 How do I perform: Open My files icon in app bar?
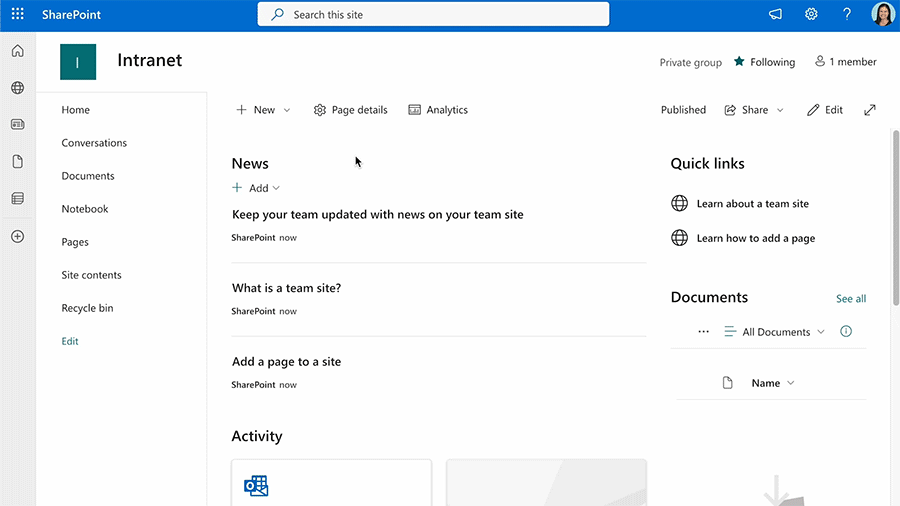[x=18, y=162]
